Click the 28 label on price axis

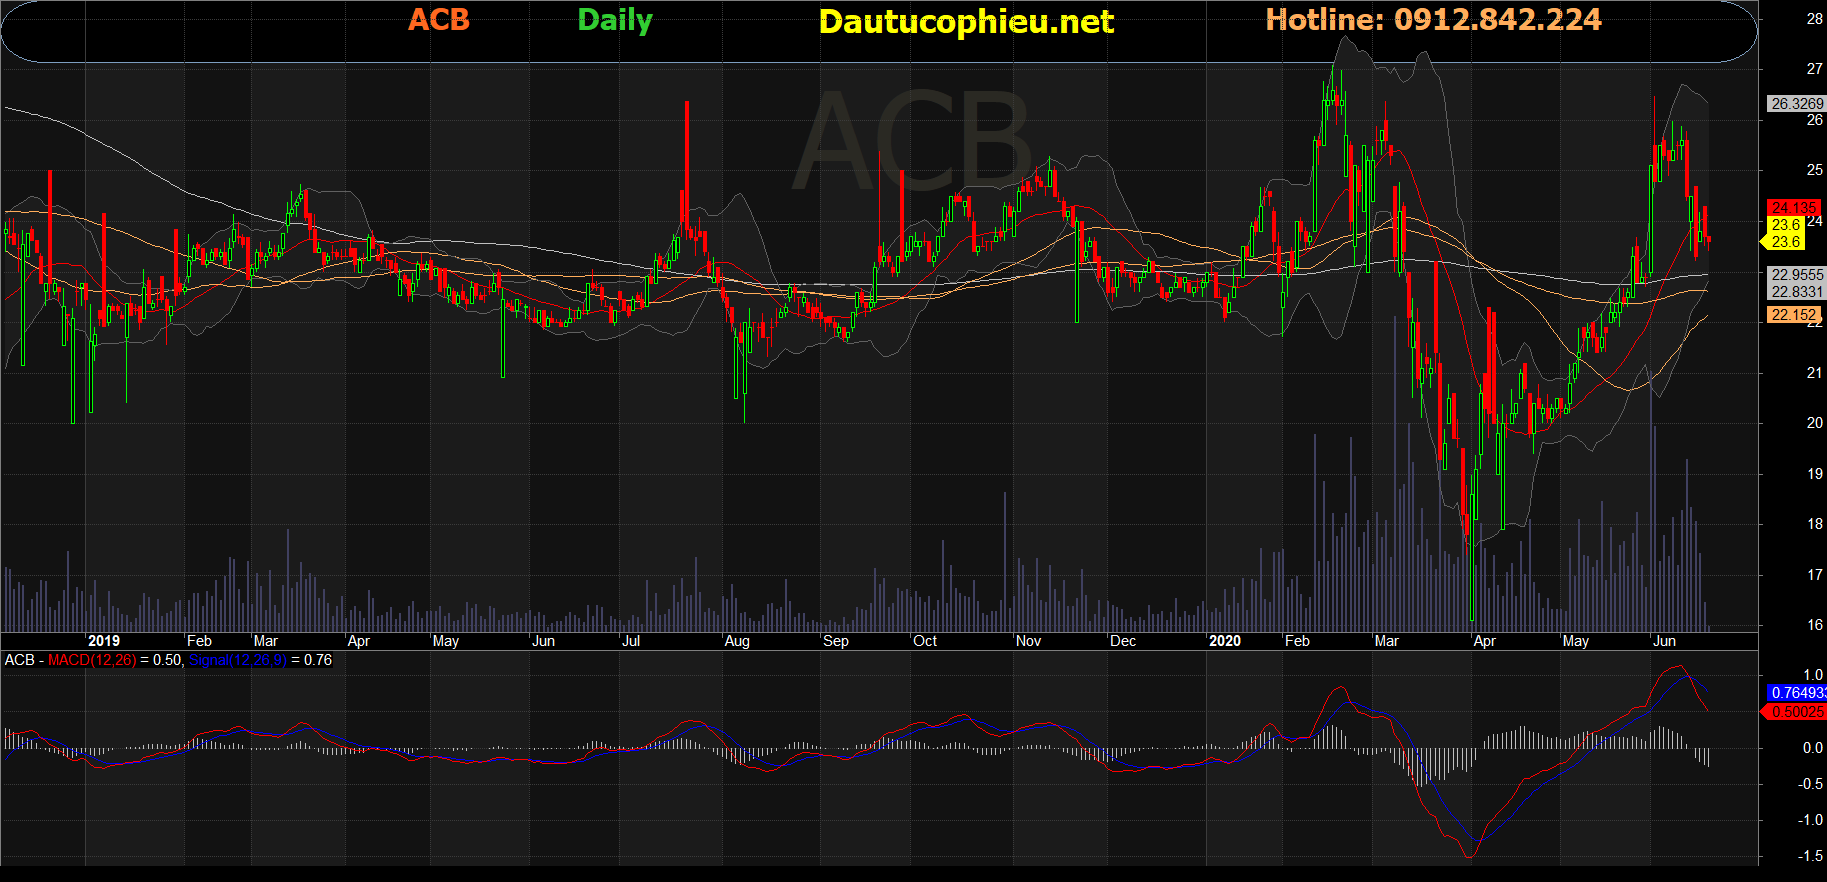pos(1814,19)
